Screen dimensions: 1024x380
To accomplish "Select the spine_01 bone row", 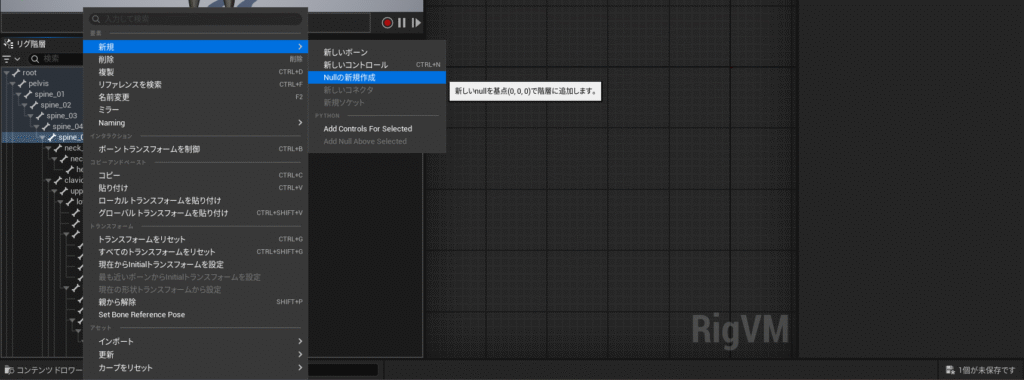I will coord(42,94).
